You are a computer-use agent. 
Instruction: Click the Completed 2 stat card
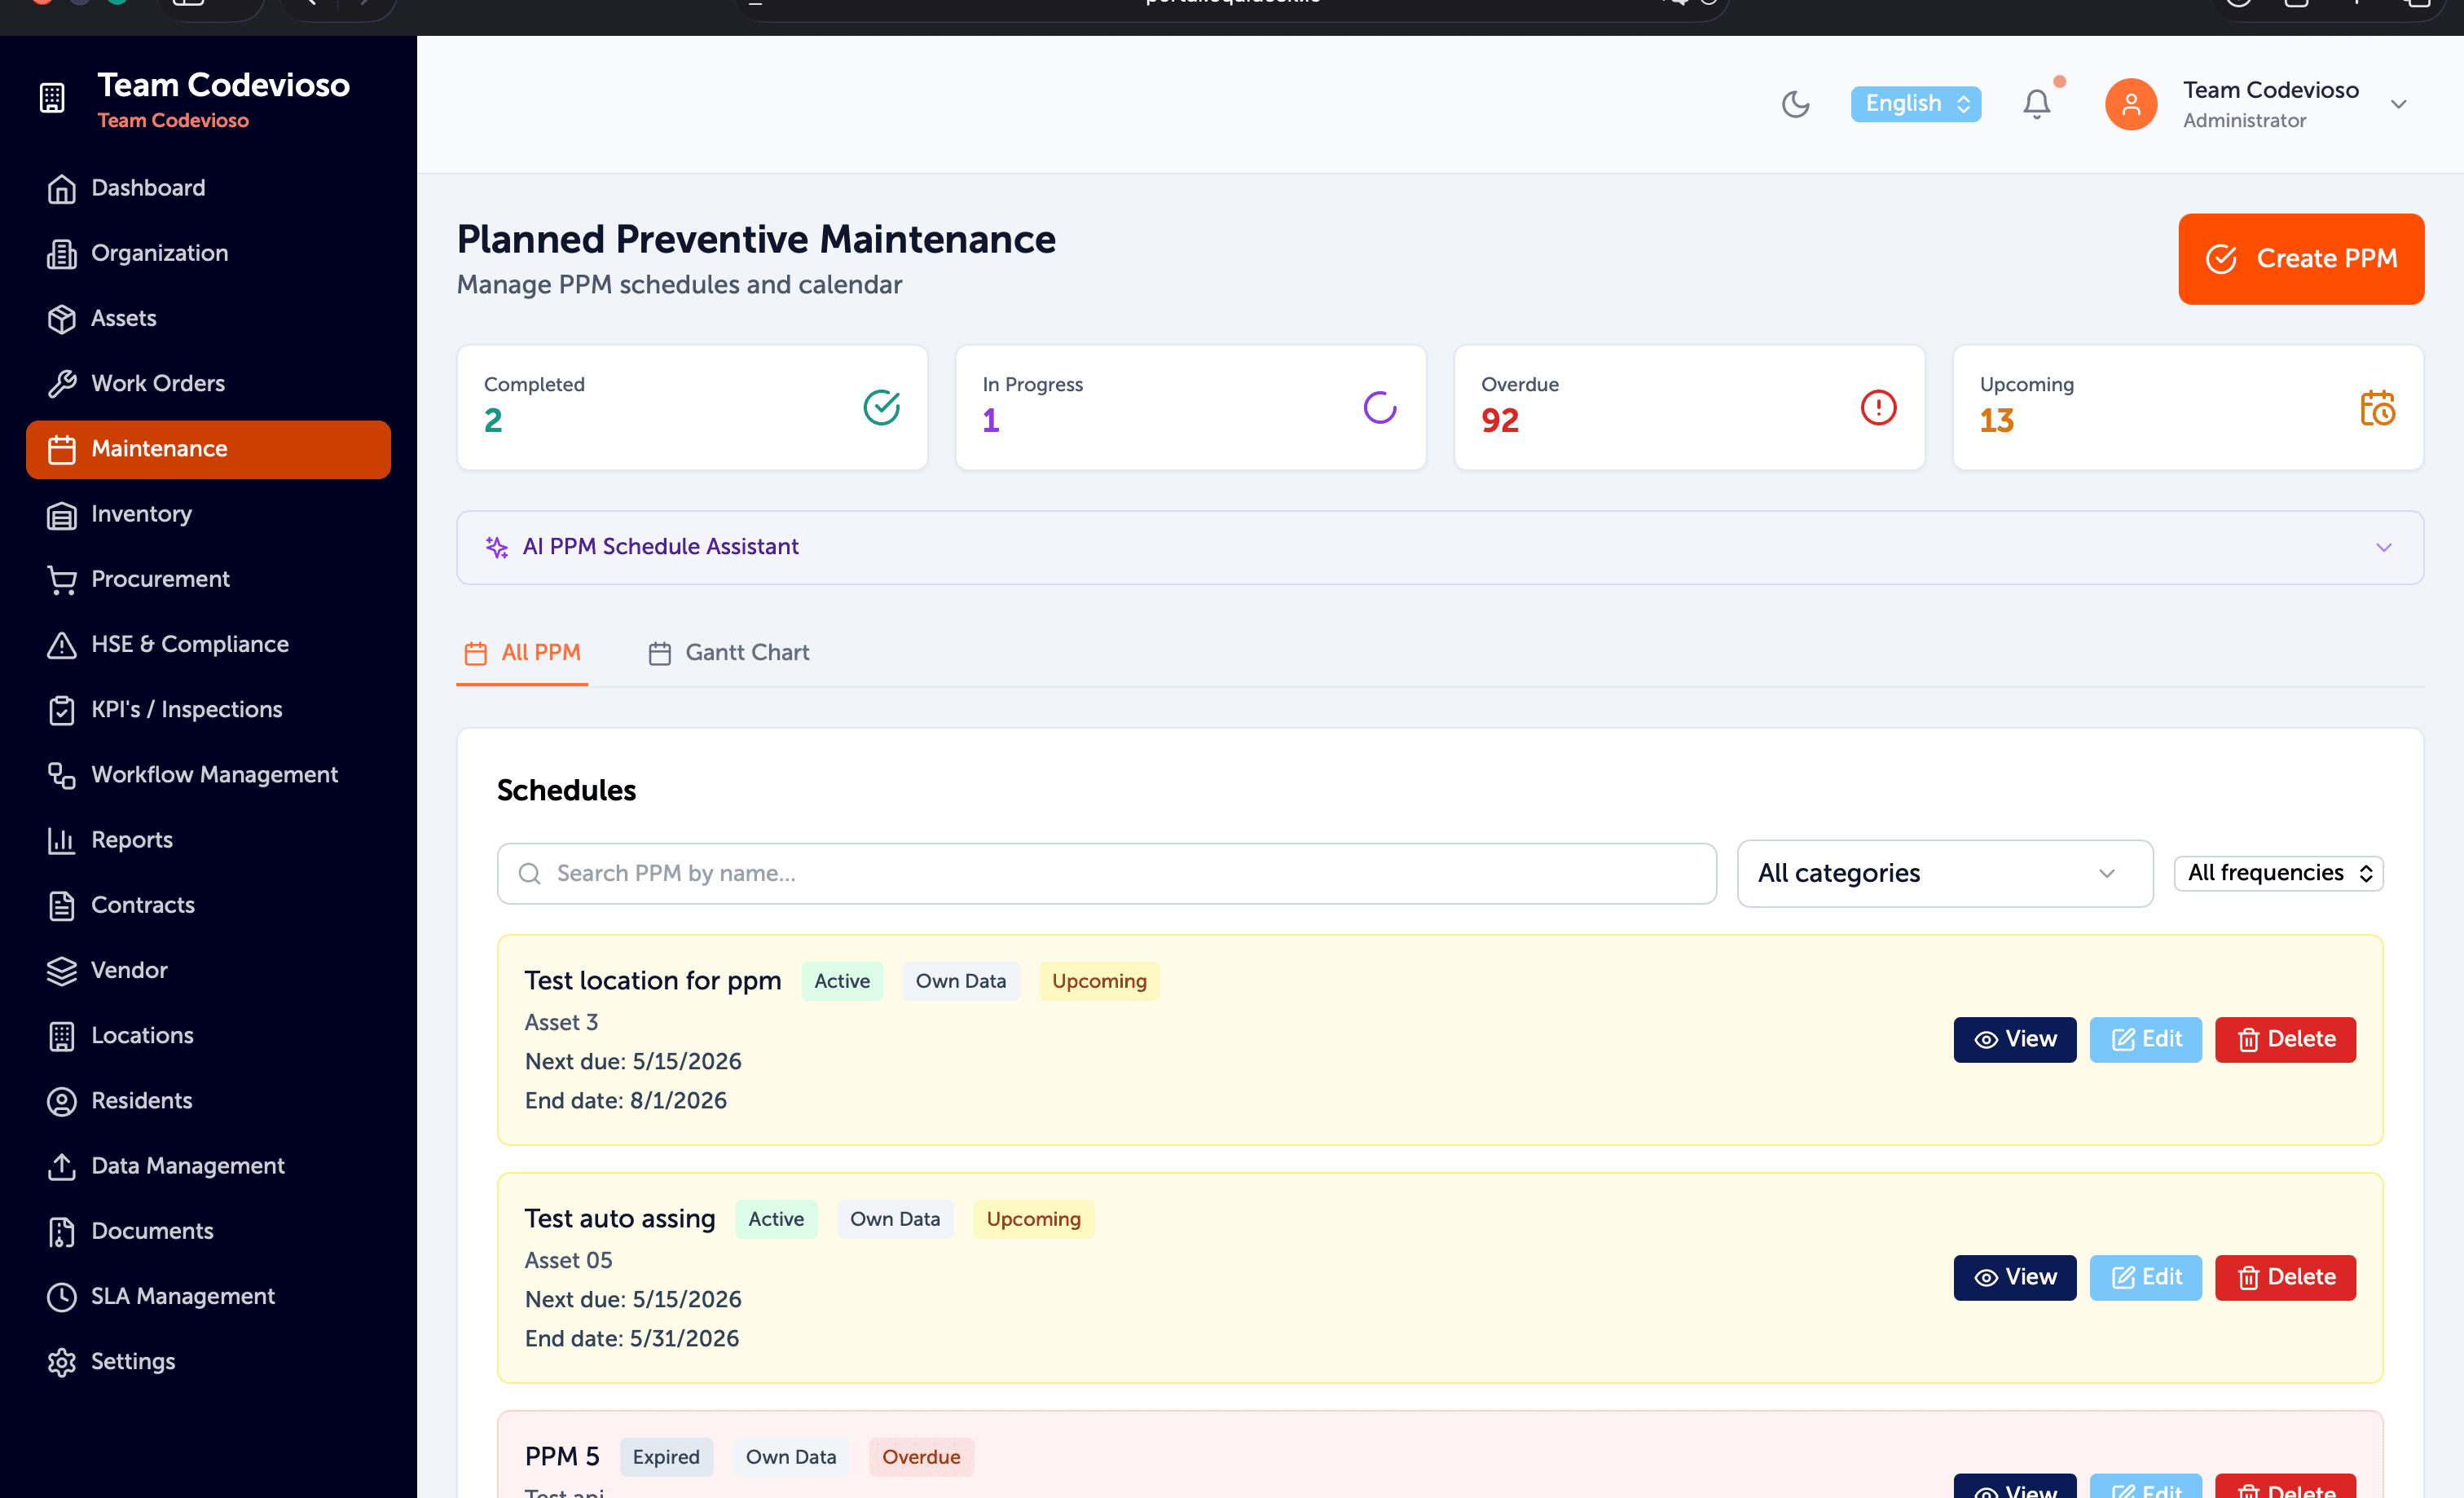tap(692, 407)
